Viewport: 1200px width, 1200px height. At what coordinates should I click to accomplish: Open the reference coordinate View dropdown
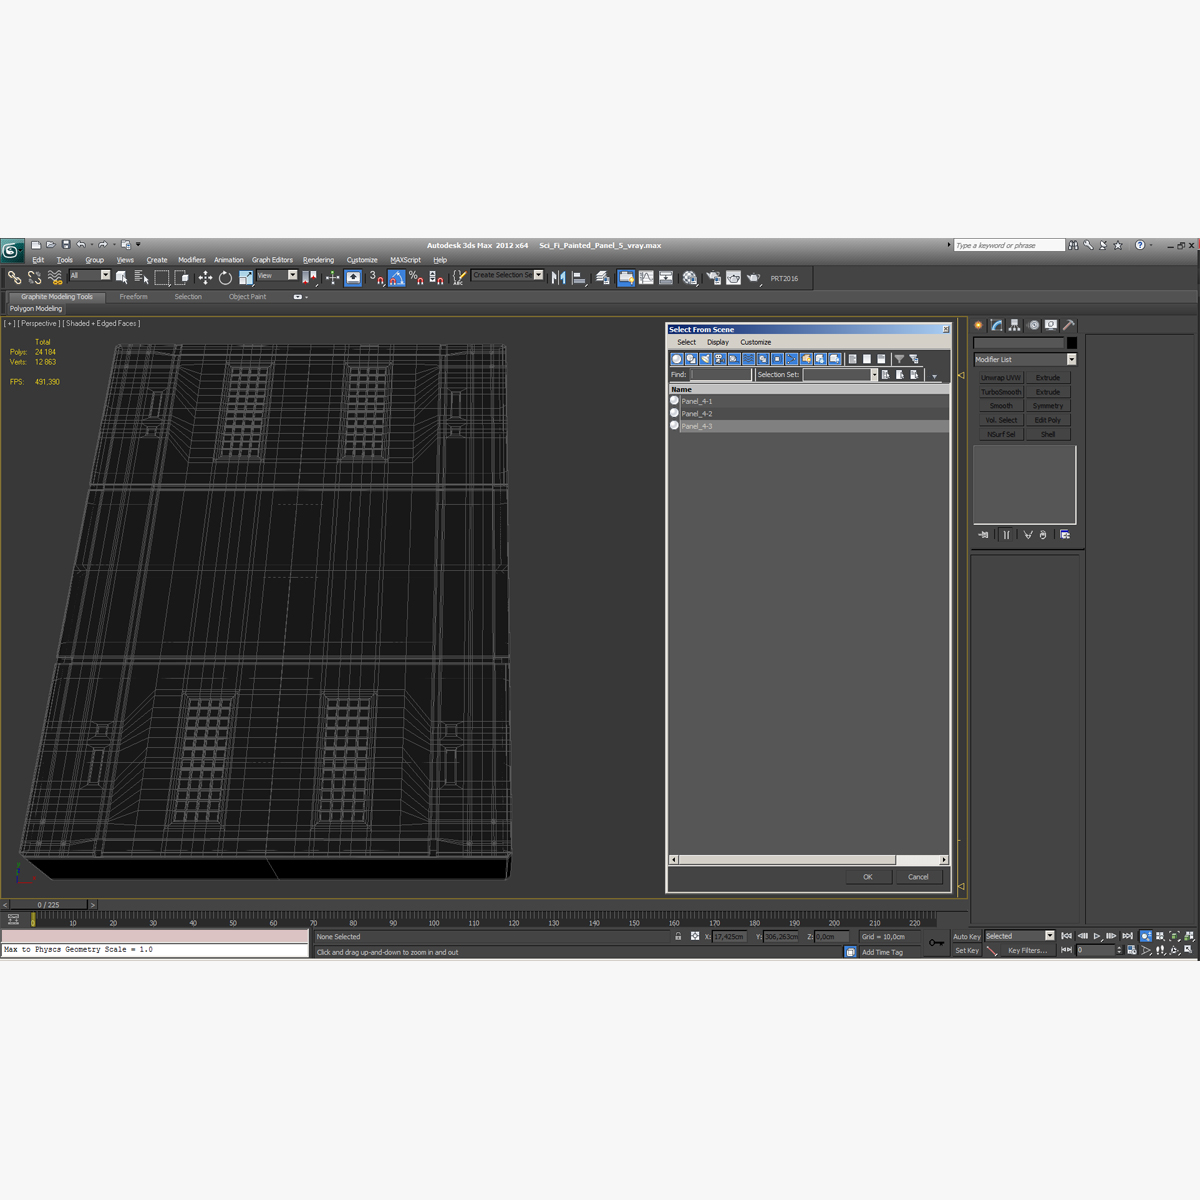(x=277, y=275)
